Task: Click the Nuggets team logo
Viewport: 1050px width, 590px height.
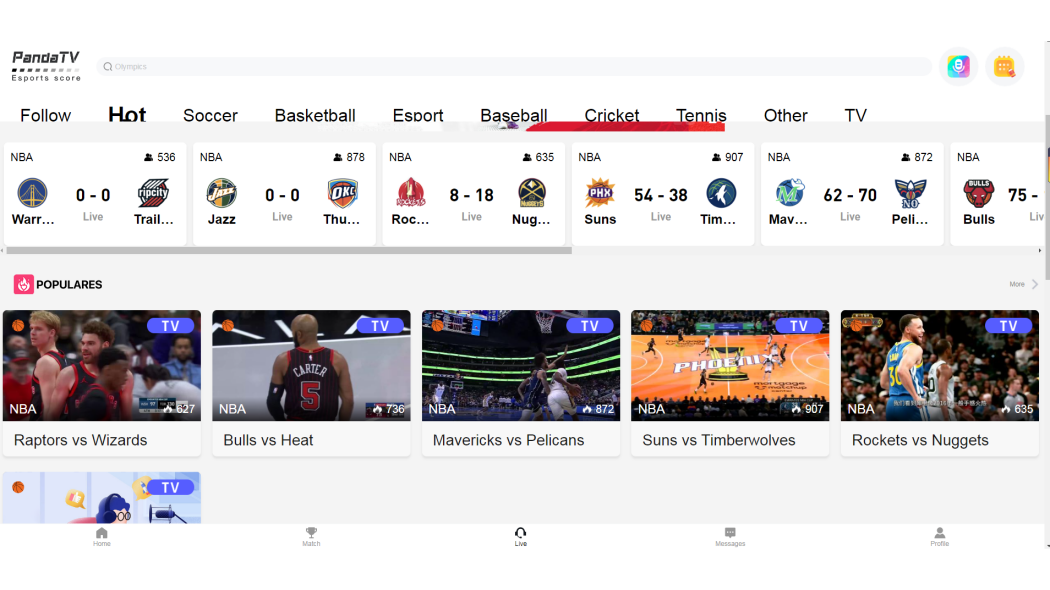Action: [532, 194]
